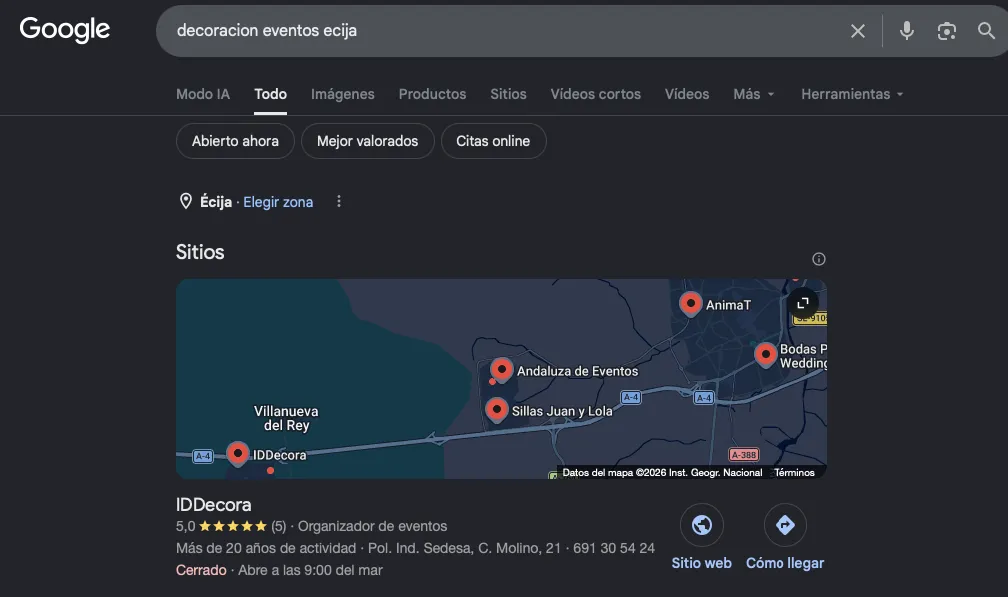Open the Imágenes tab
The height and width of the screenshot is (597, 1008).
point(343,94)
